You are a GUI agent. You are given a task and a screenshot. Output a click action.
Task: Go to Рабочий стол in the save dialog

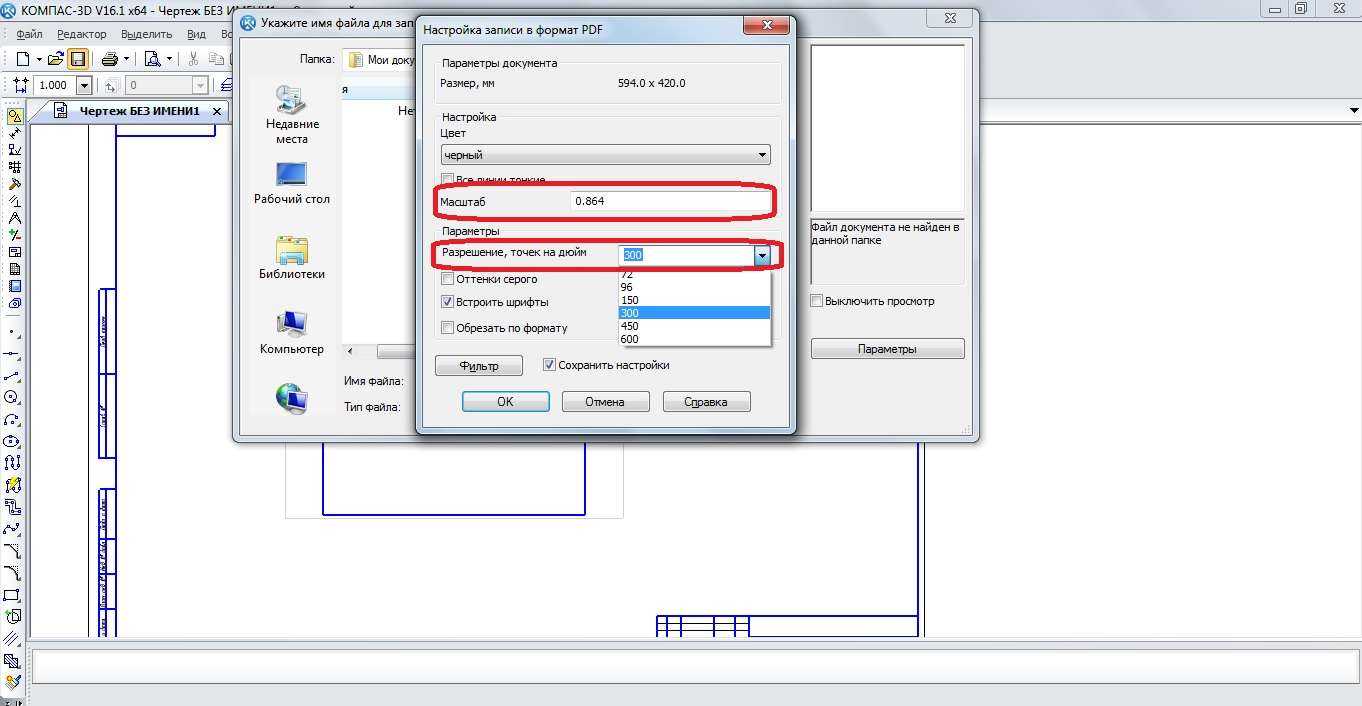[292, 183]
